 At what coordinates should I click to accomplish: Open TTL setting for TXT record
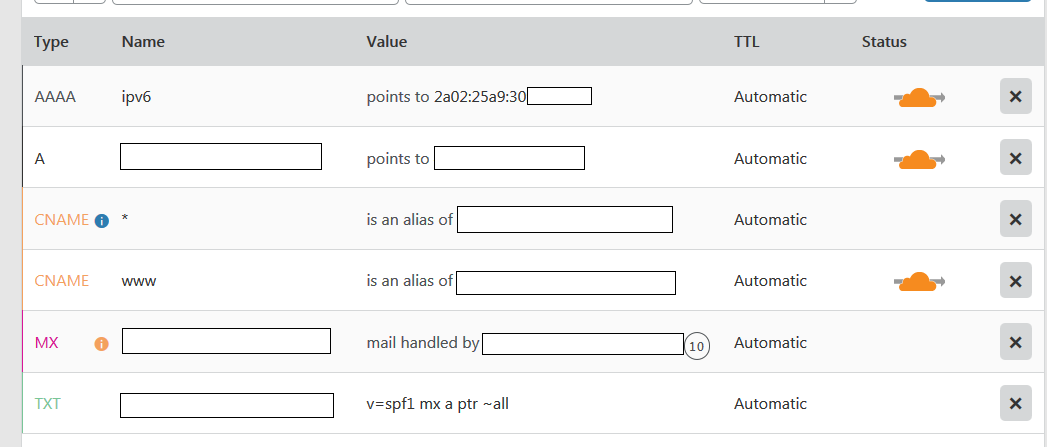point(770,404)
